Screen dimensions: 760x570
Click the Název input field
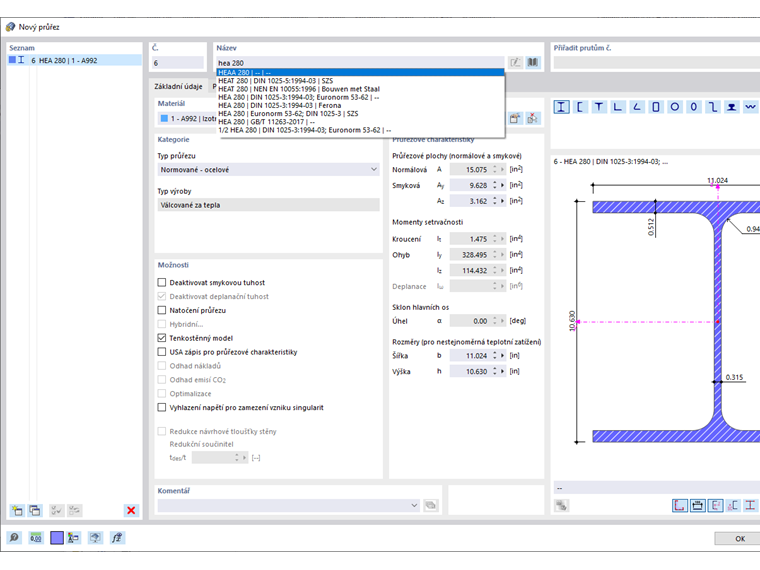tap(360, 63)
